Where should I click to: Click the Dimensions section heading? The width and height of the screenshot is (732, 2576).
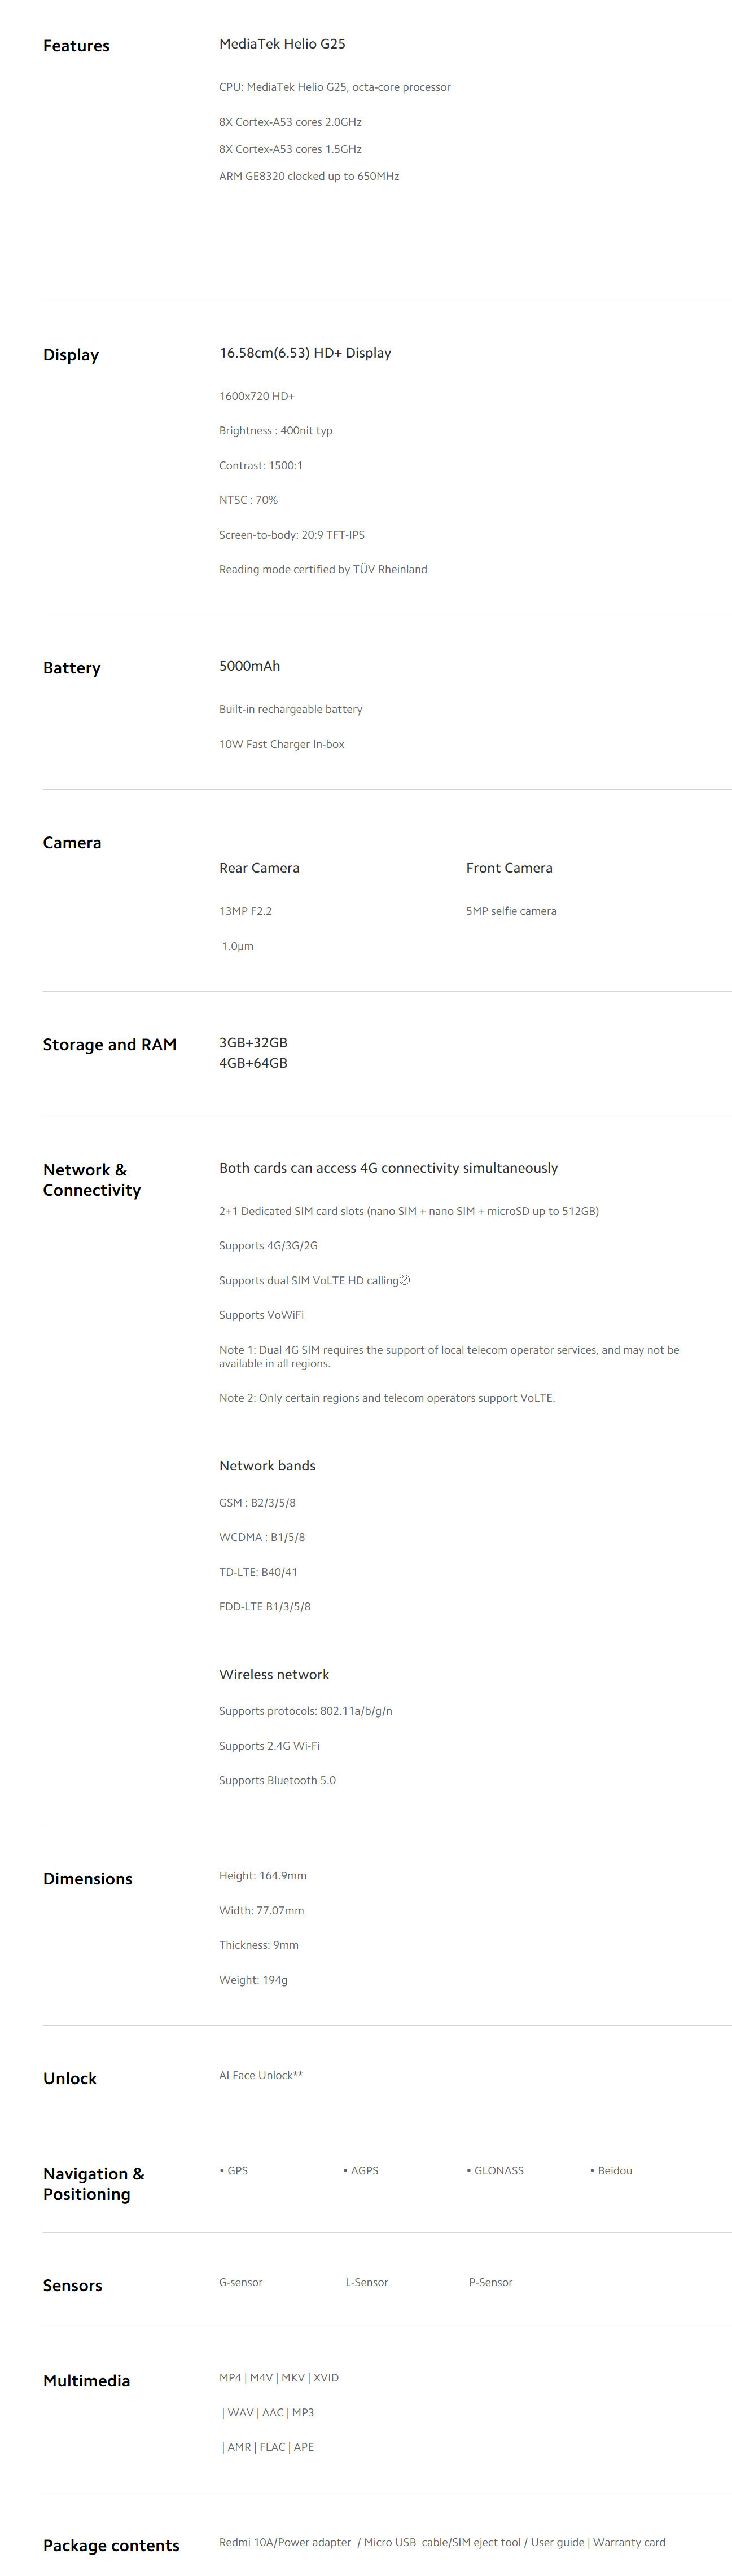coord(88,1879)
